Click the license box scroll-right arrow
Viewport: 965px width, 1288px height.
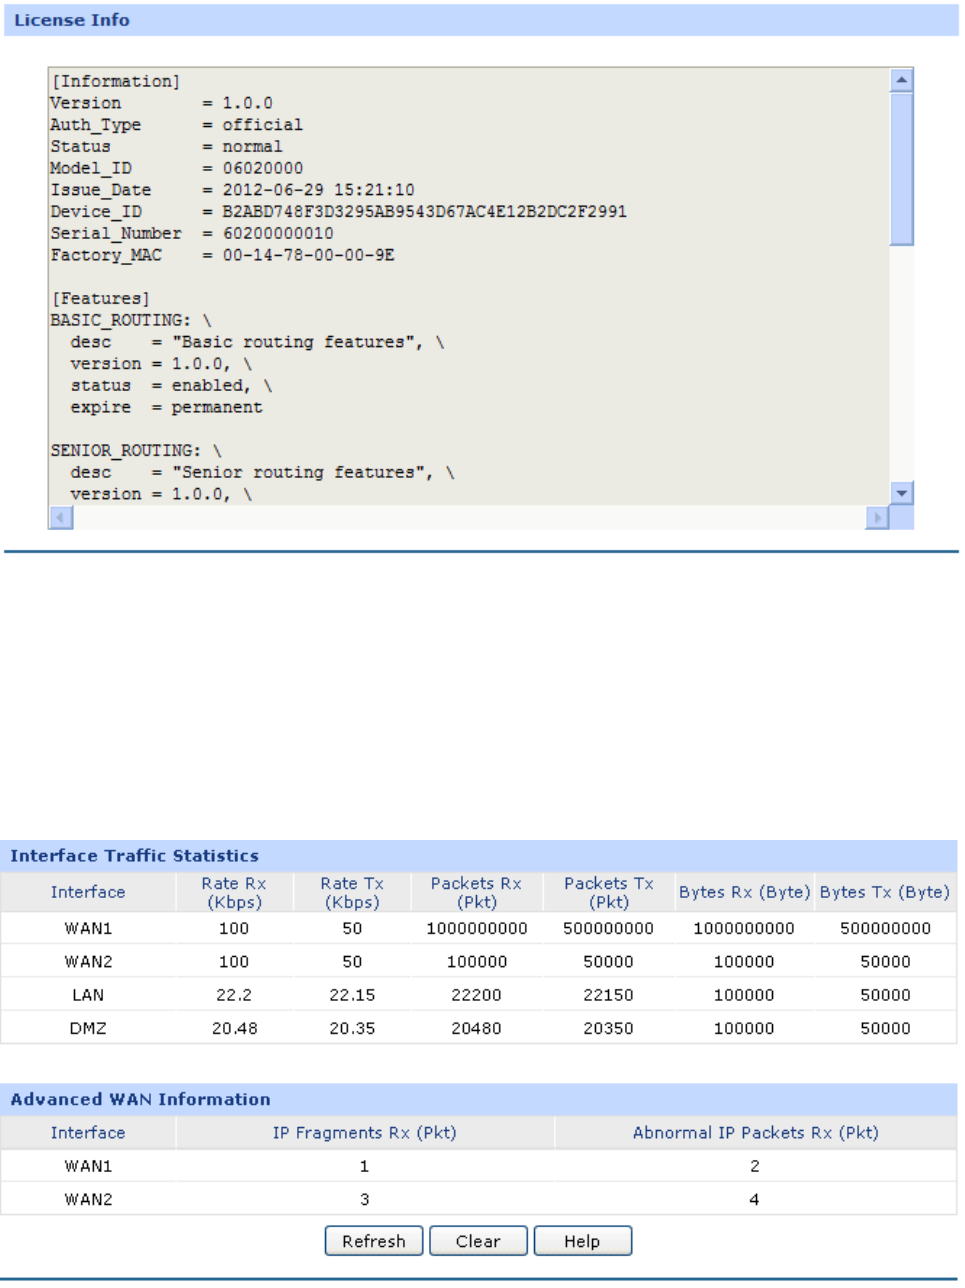(877, 517)
